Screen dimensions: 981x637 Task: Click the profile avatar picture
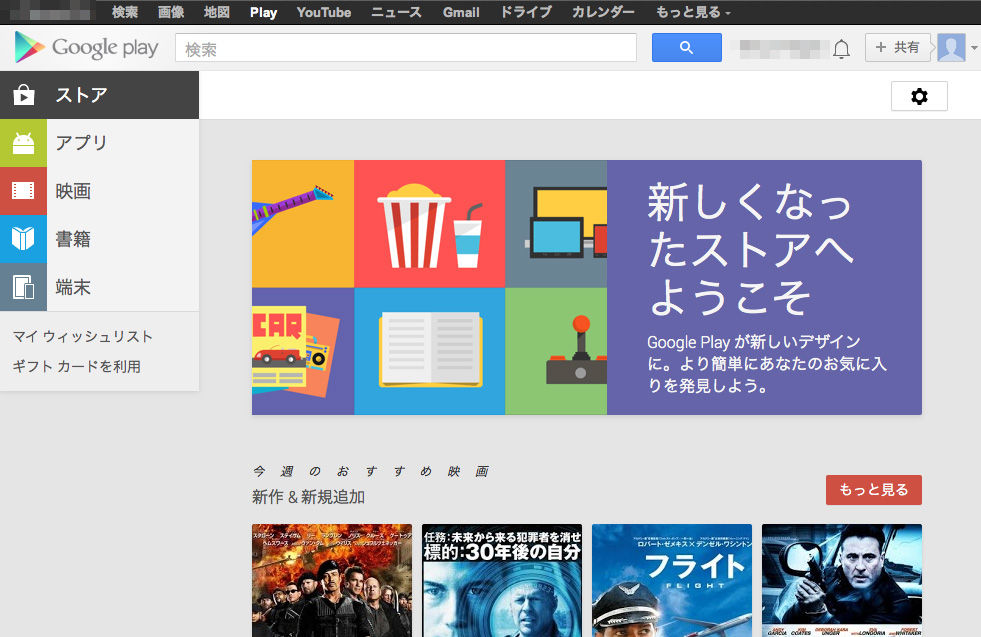pos(951,48)
